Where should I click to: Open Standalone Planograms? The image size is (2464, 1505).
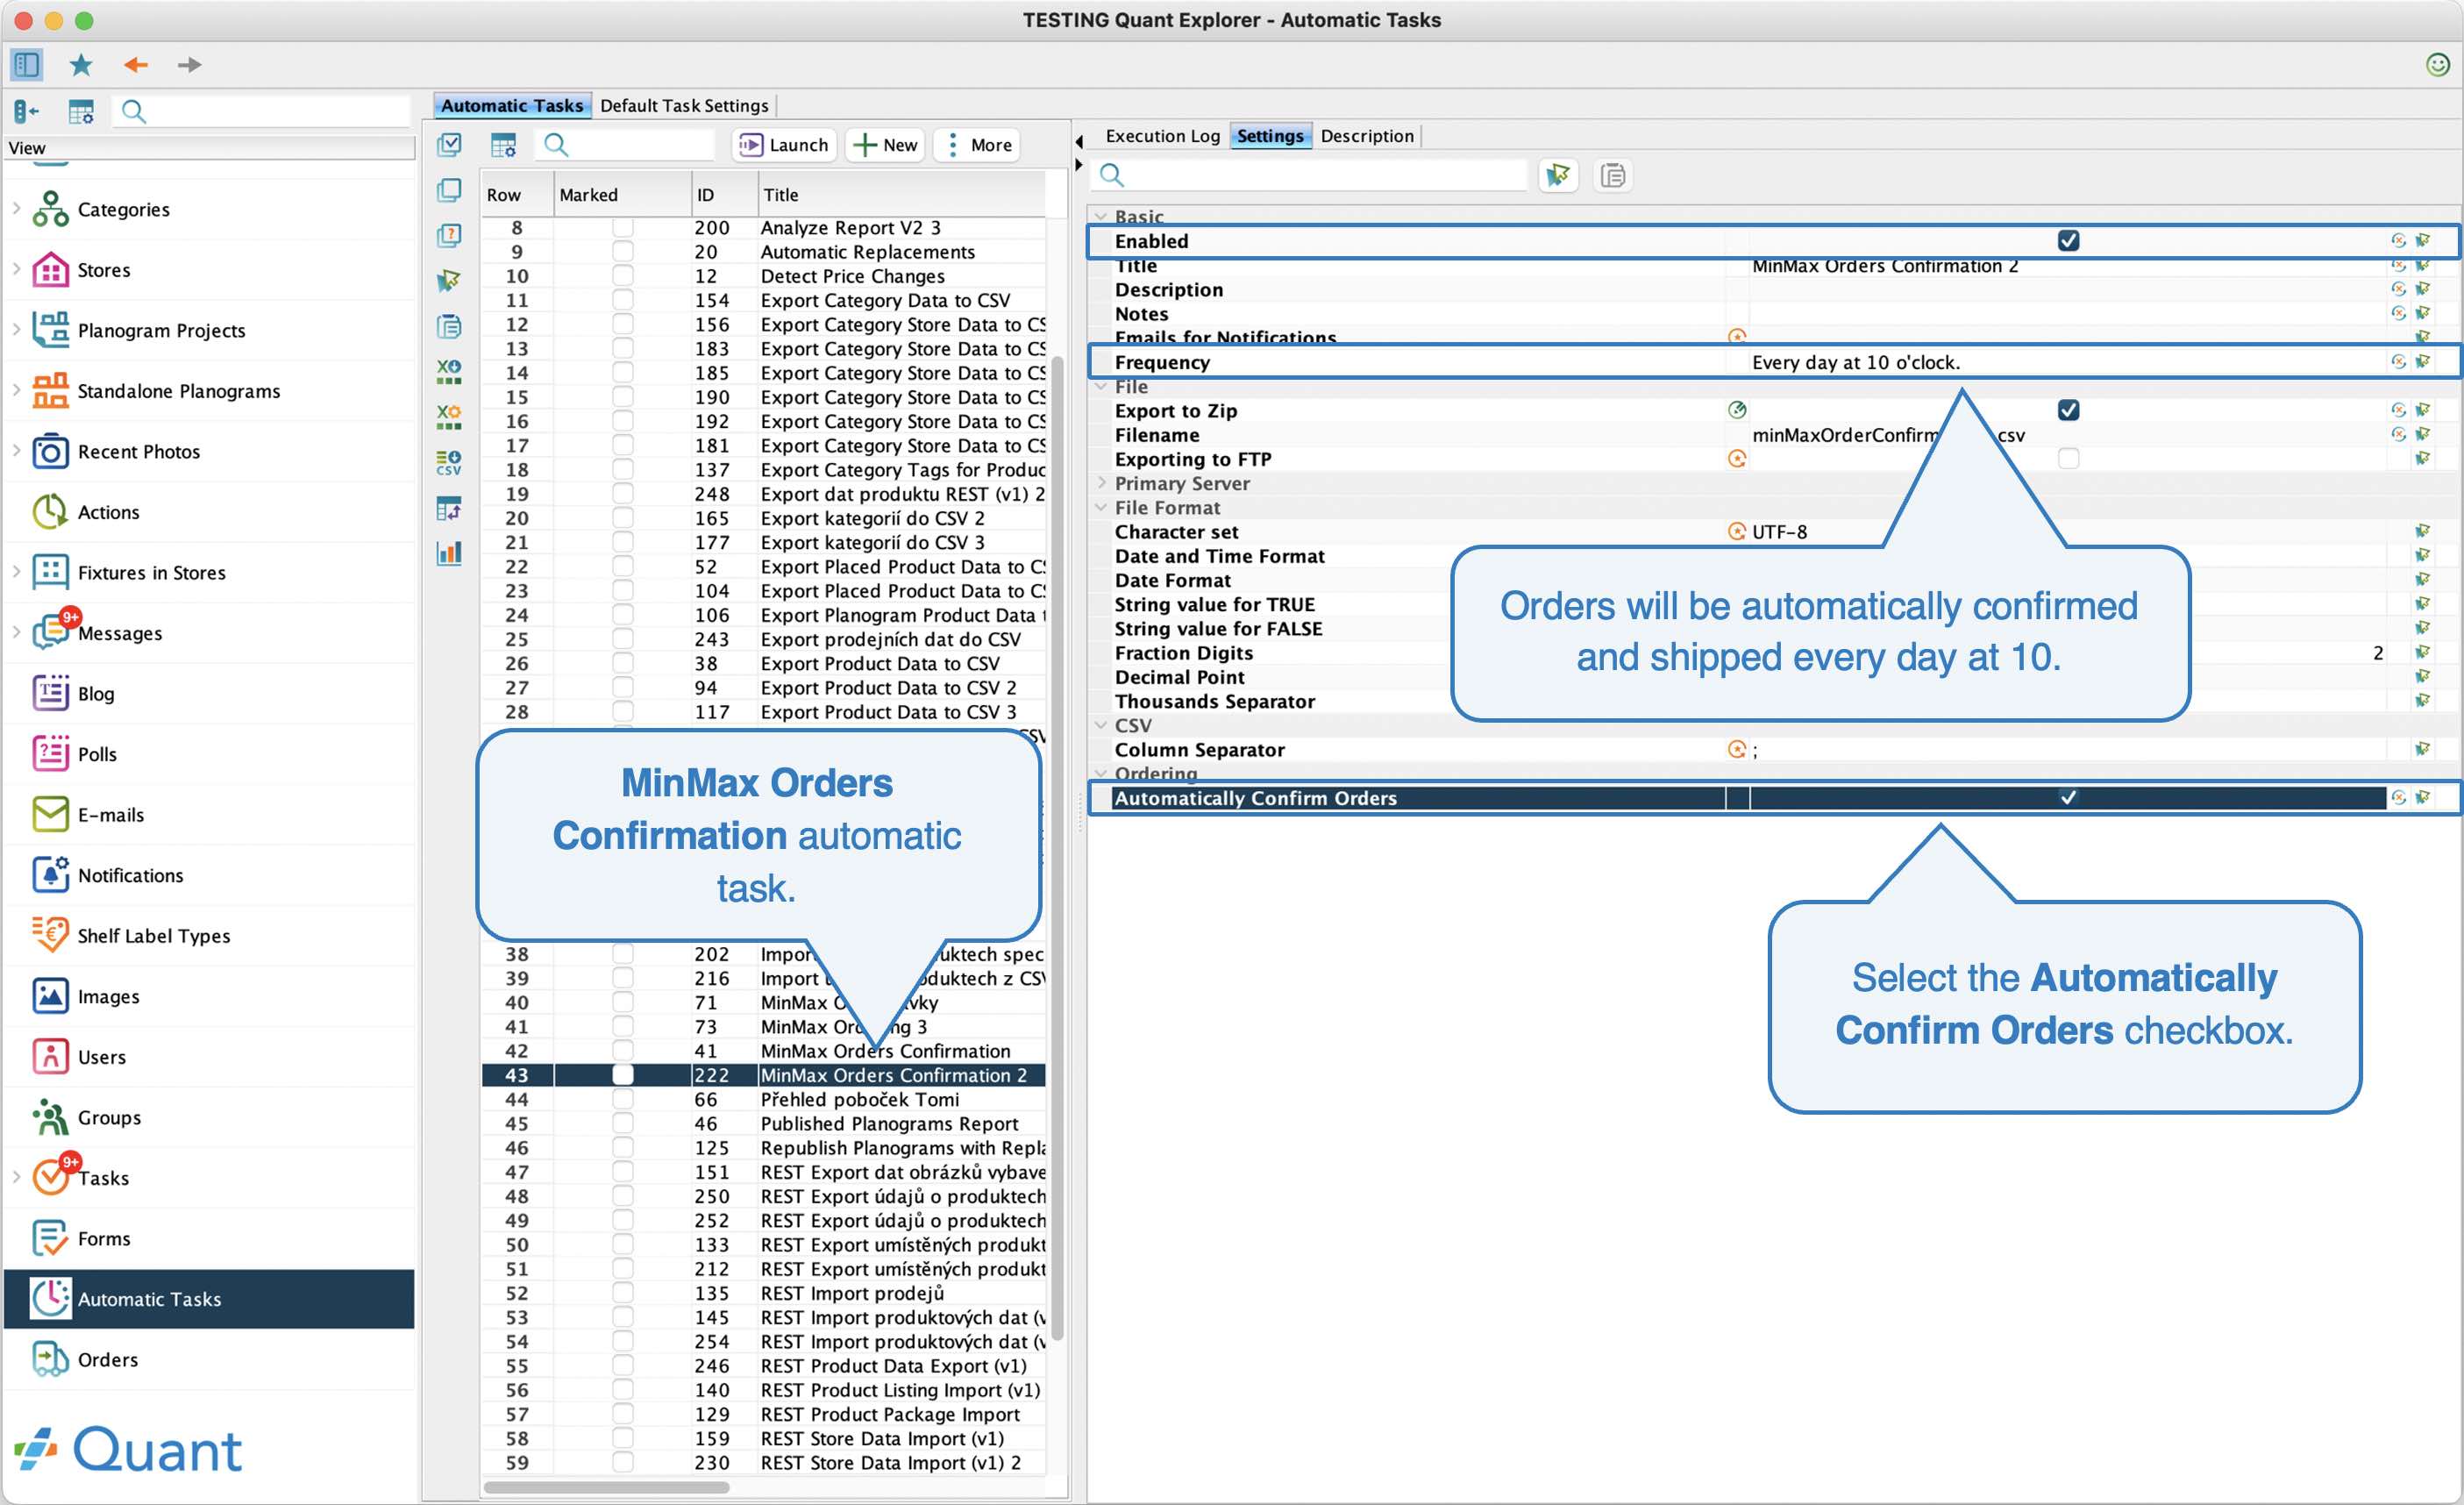(178, 391)
